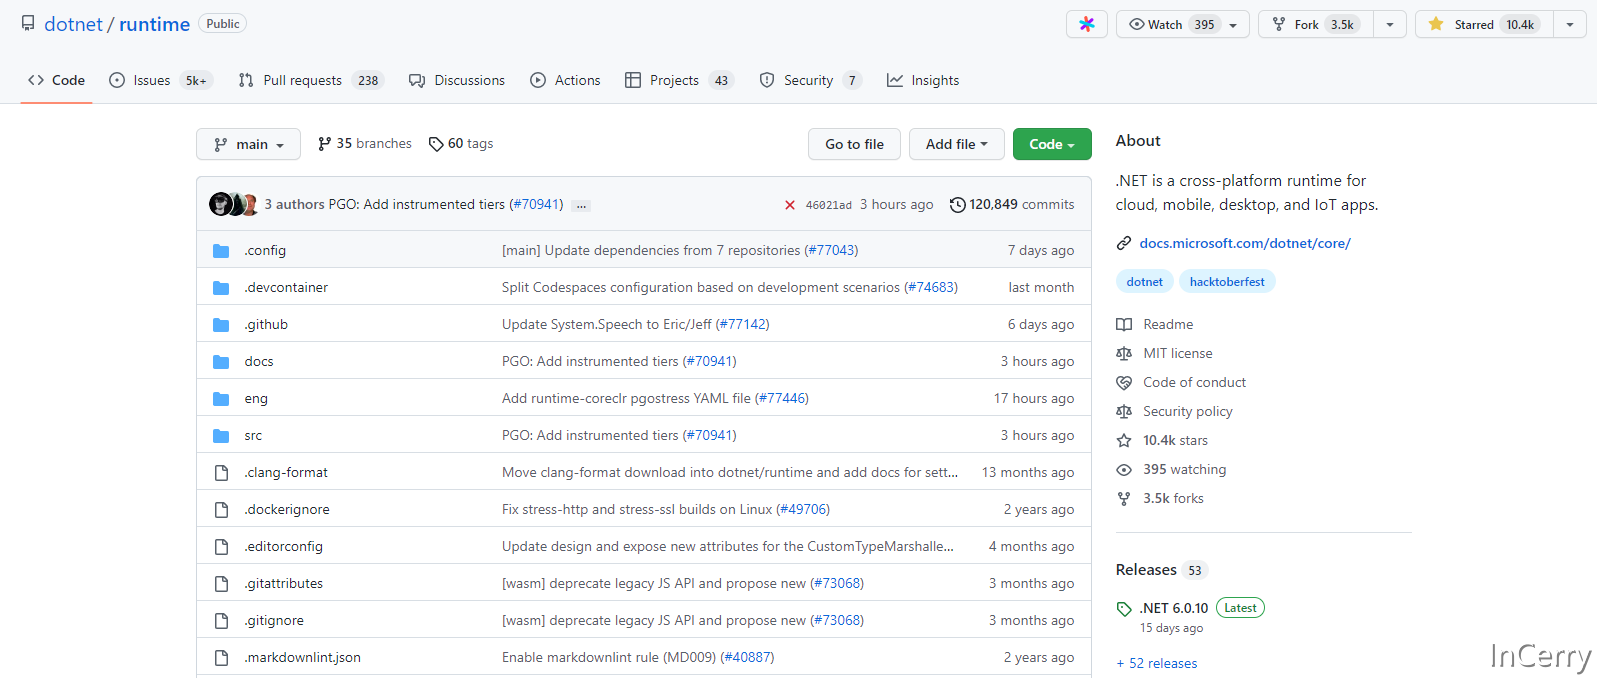Select the hacktoberfest topic tag
This screenshot has width=1597, height=678.
click(x=1226, y=282)
